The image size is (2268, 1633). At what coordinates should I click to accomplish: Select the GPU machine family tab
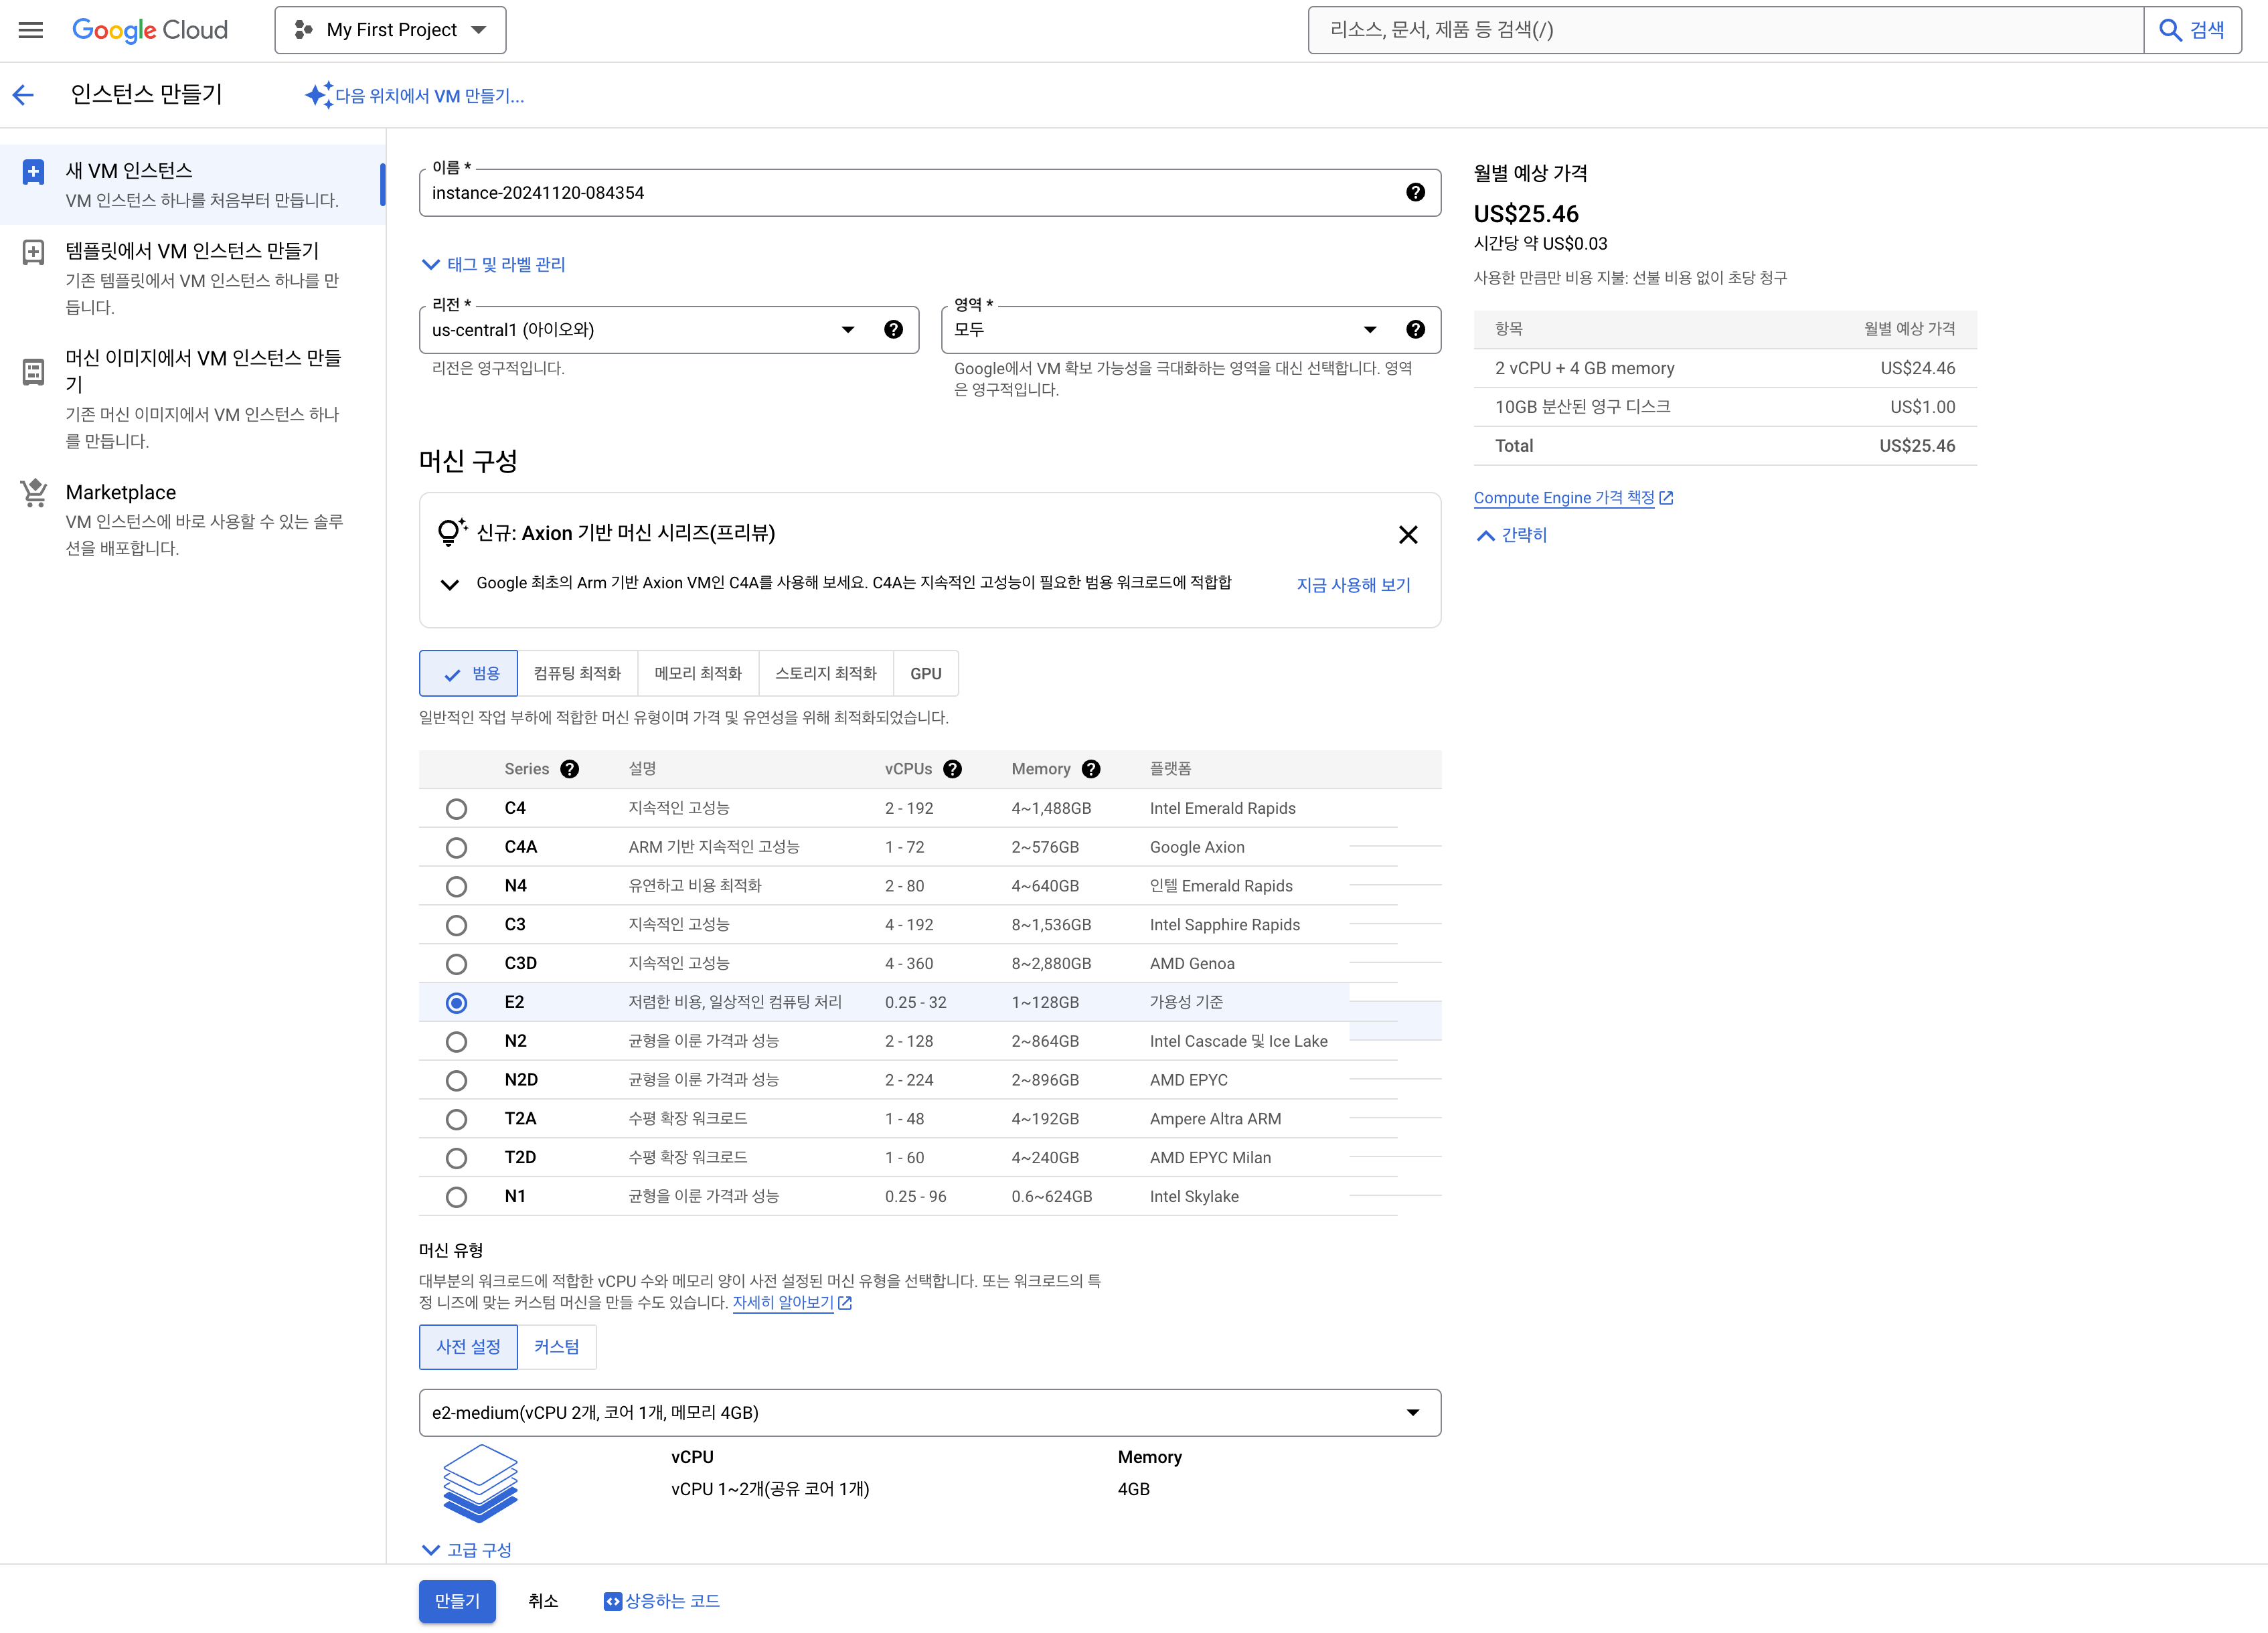point(926,674)
